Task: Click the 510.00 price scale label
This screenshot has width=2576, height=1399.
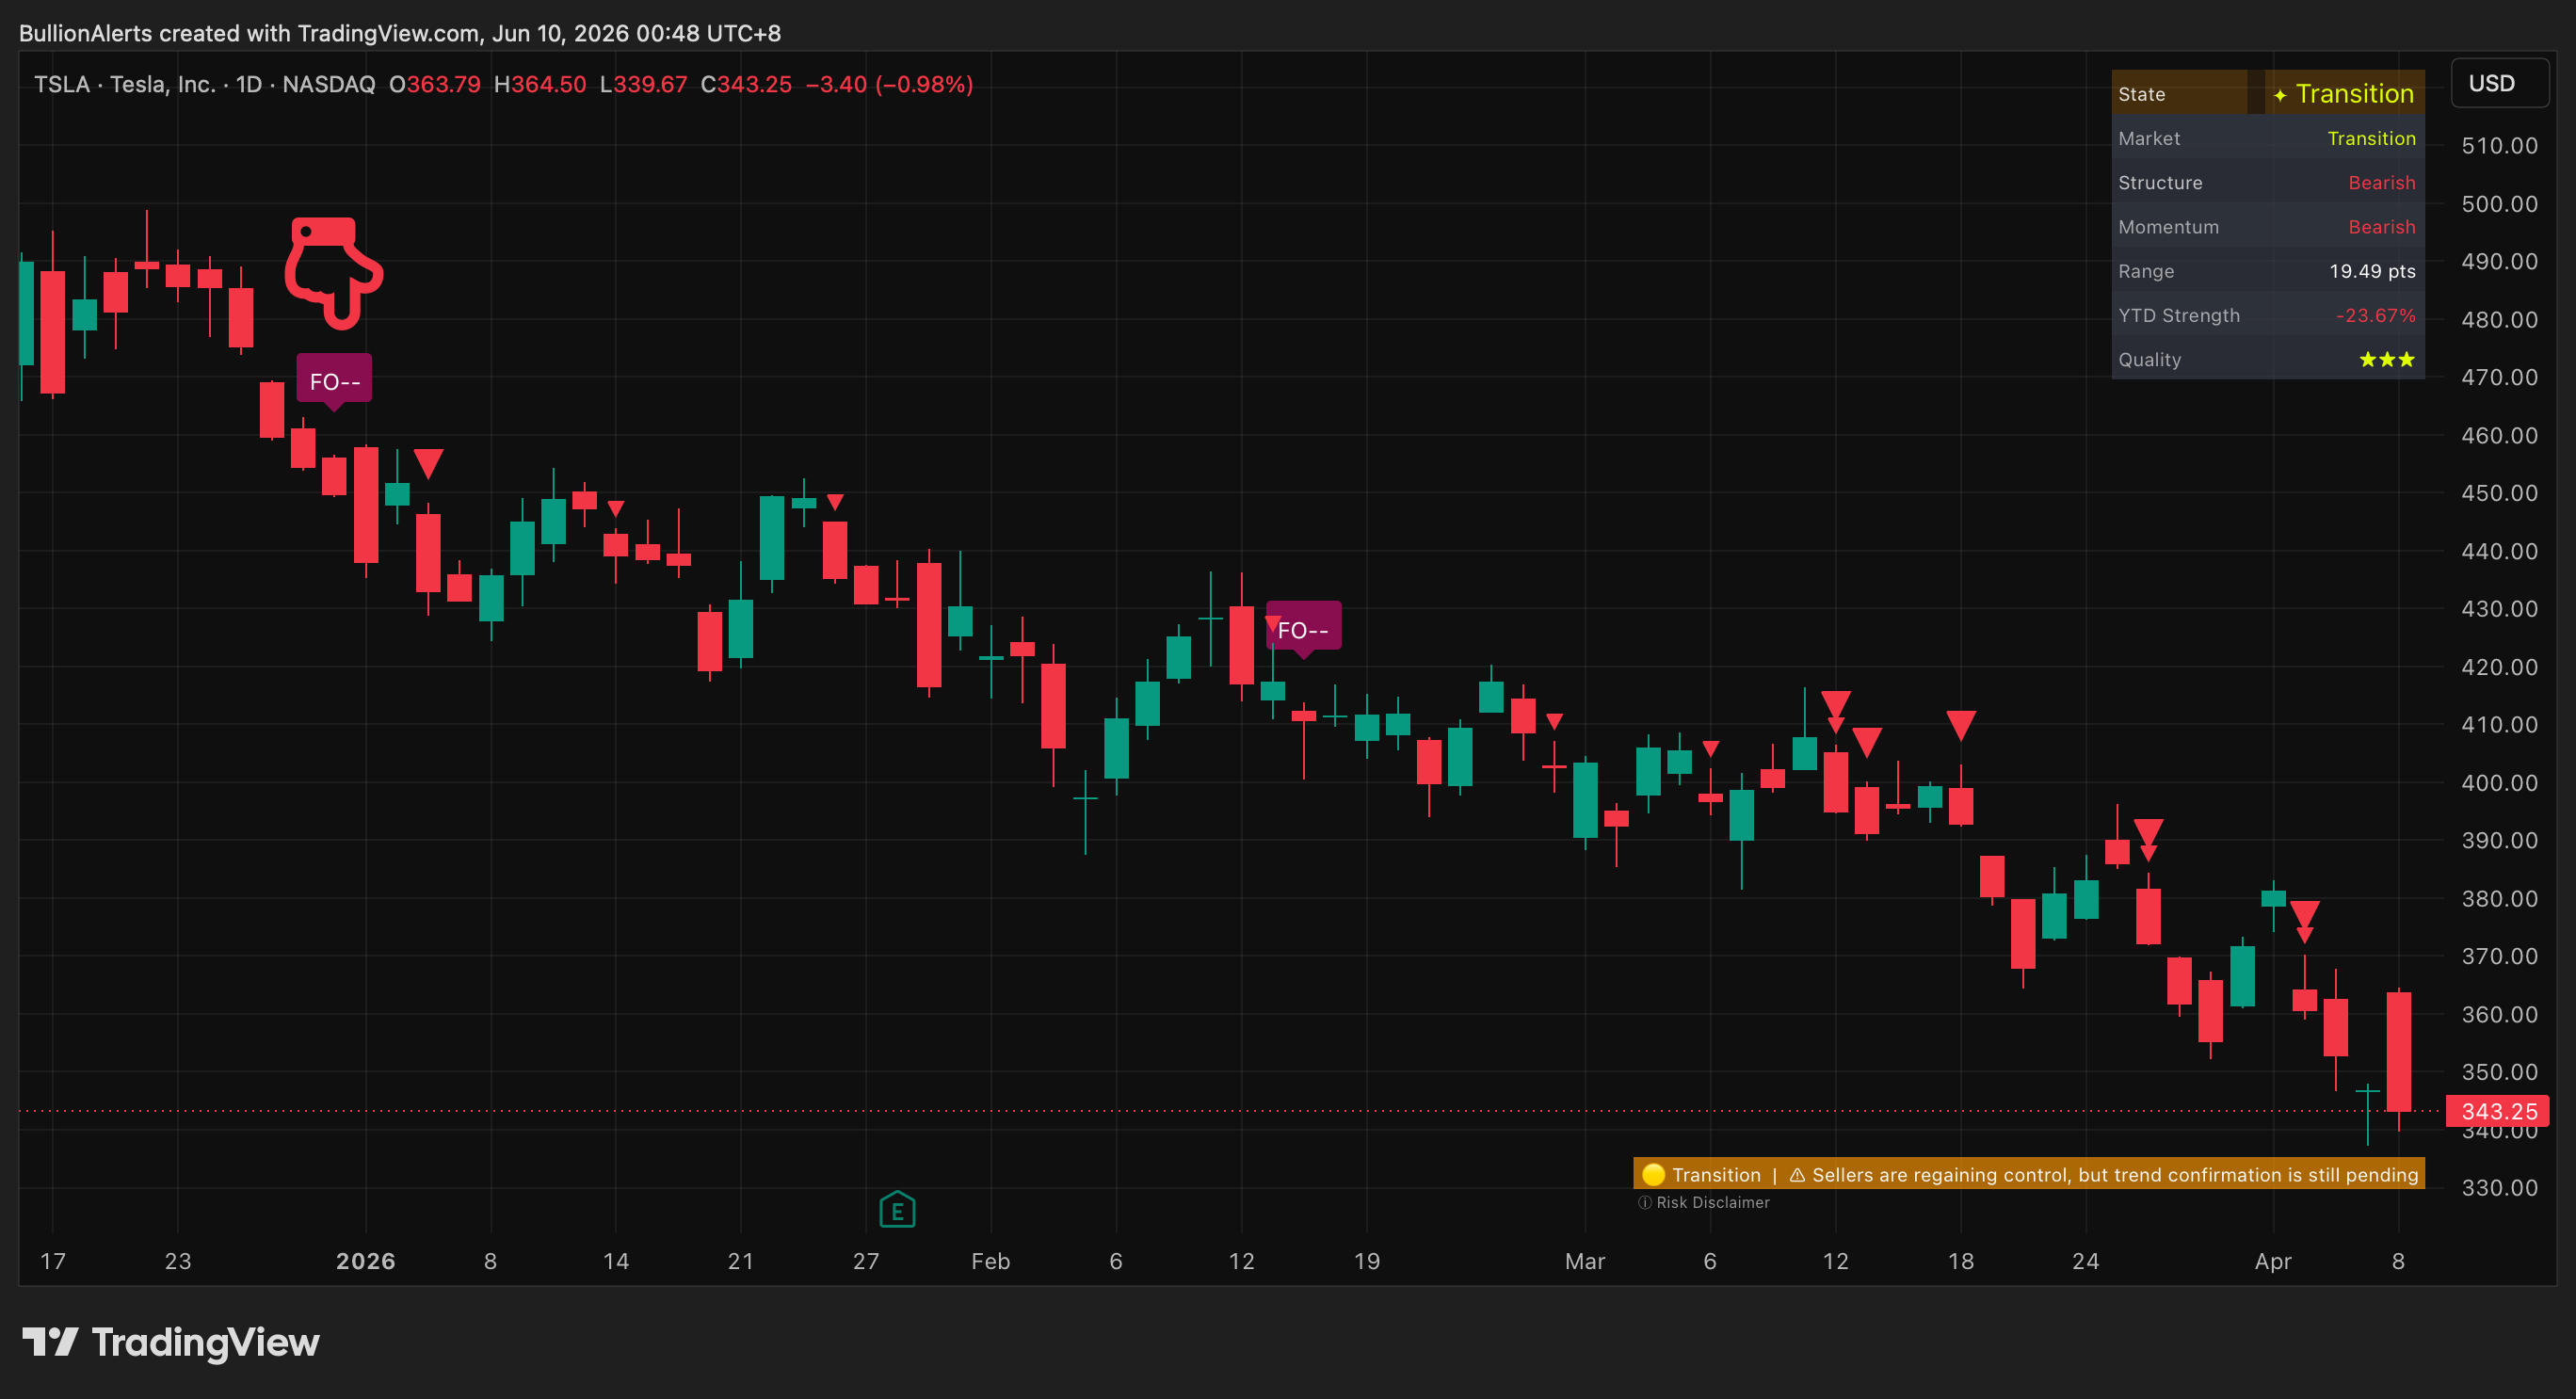Action: (x=2498, y=146)
